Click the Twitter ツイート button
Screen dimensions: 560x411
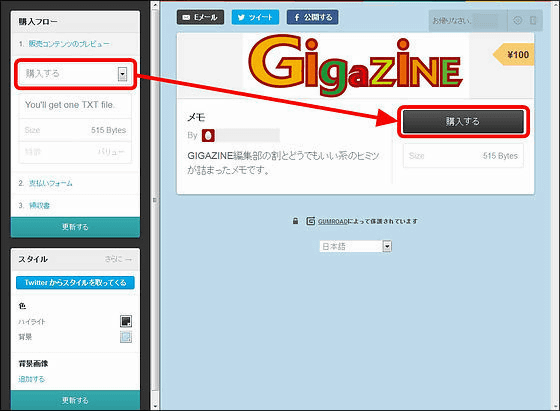[x=255, y=17]
